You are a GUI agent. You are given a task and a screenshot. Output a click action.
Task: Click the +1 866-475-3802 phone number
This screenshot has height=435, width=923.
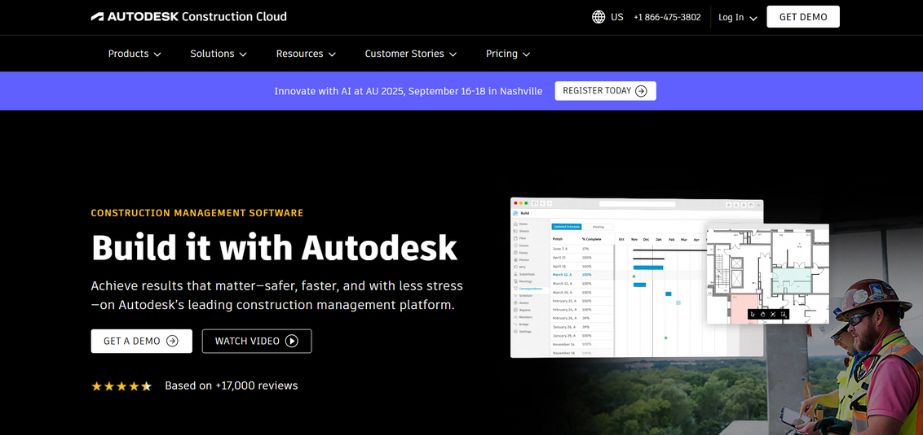coord(667,17)
